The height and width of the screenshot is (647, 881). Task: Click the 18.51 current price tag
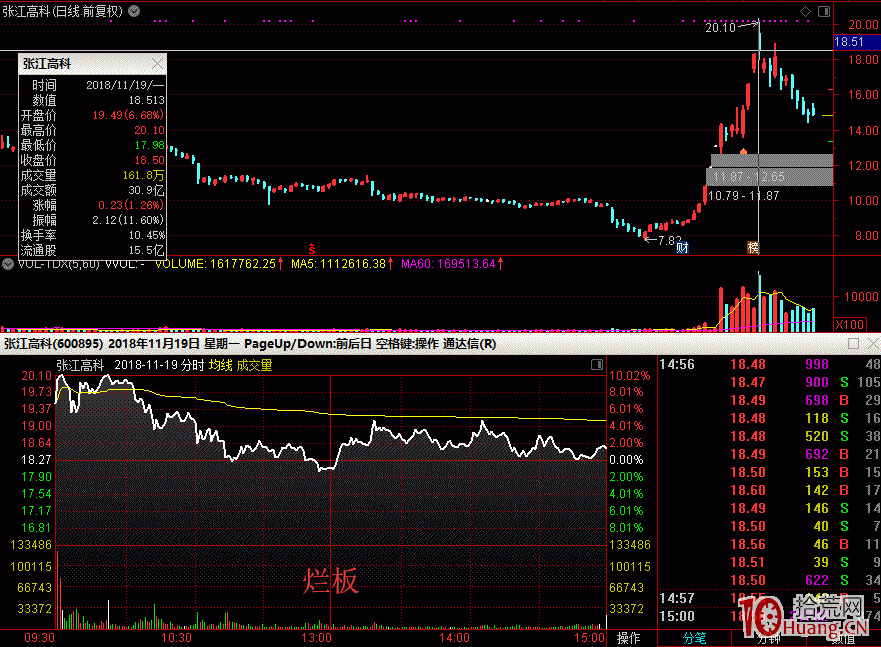856,42
